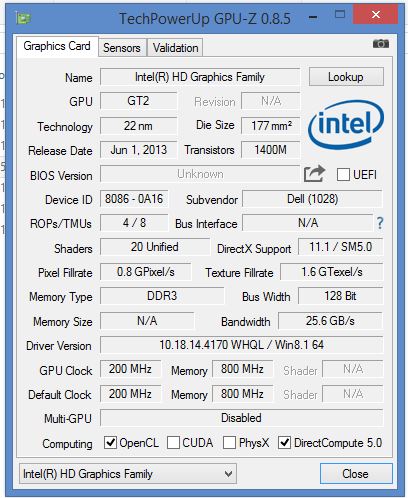Toggle the OpenCL checkbox
Viewport: 408px width, 498px height.
(x=110, y=443)
